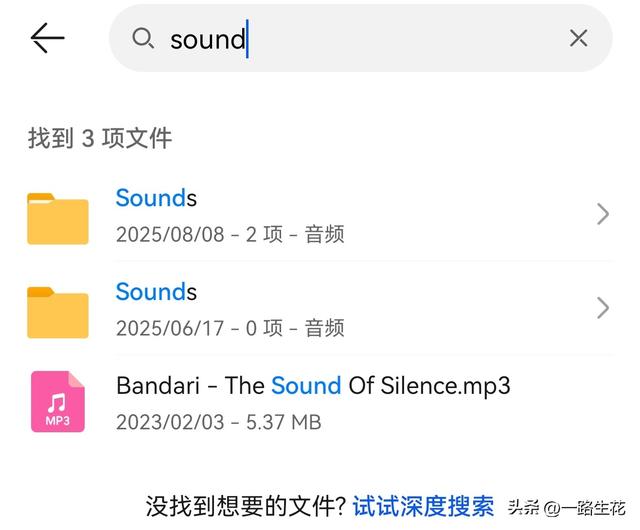Expand chevron for Sounds folder from 2025/08/08
The width and height of the screenshot is (640, 530).
pyautogui.click(x=602, y=214)
